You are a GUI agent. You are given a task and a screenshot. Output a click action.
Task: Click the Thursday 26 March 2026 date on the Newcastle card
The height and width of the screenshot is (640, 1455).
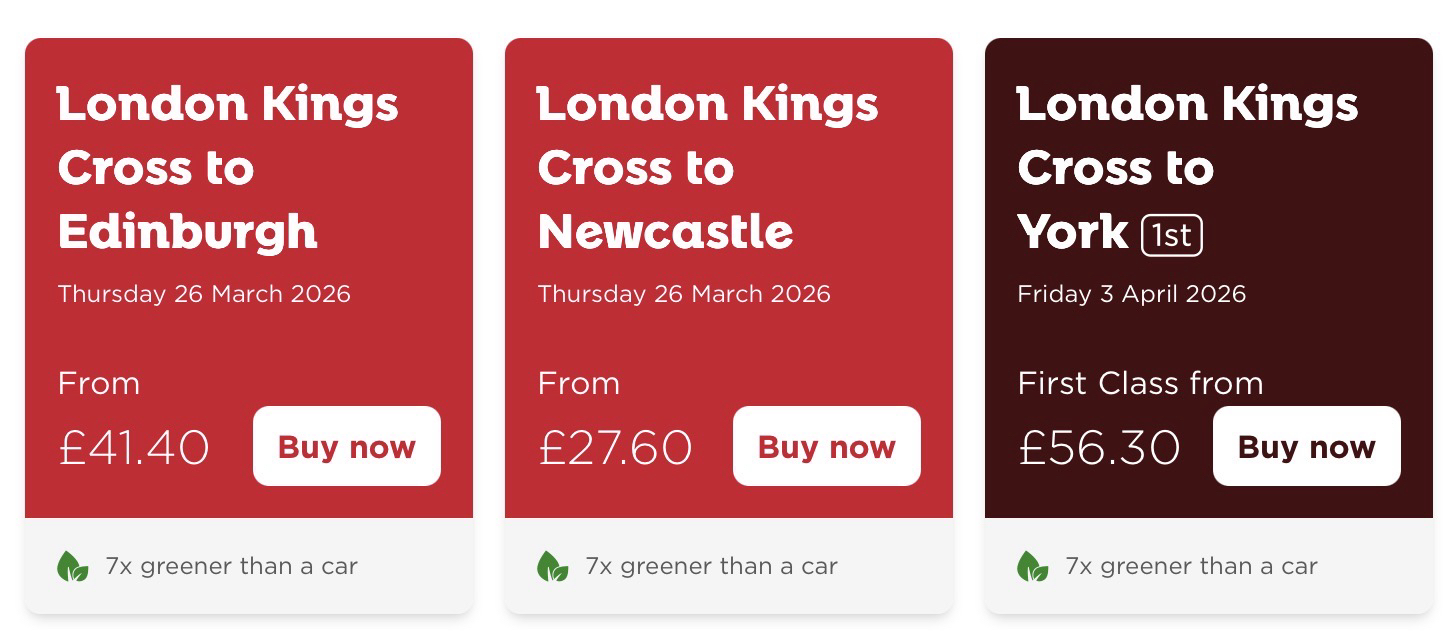pos(684,294)
